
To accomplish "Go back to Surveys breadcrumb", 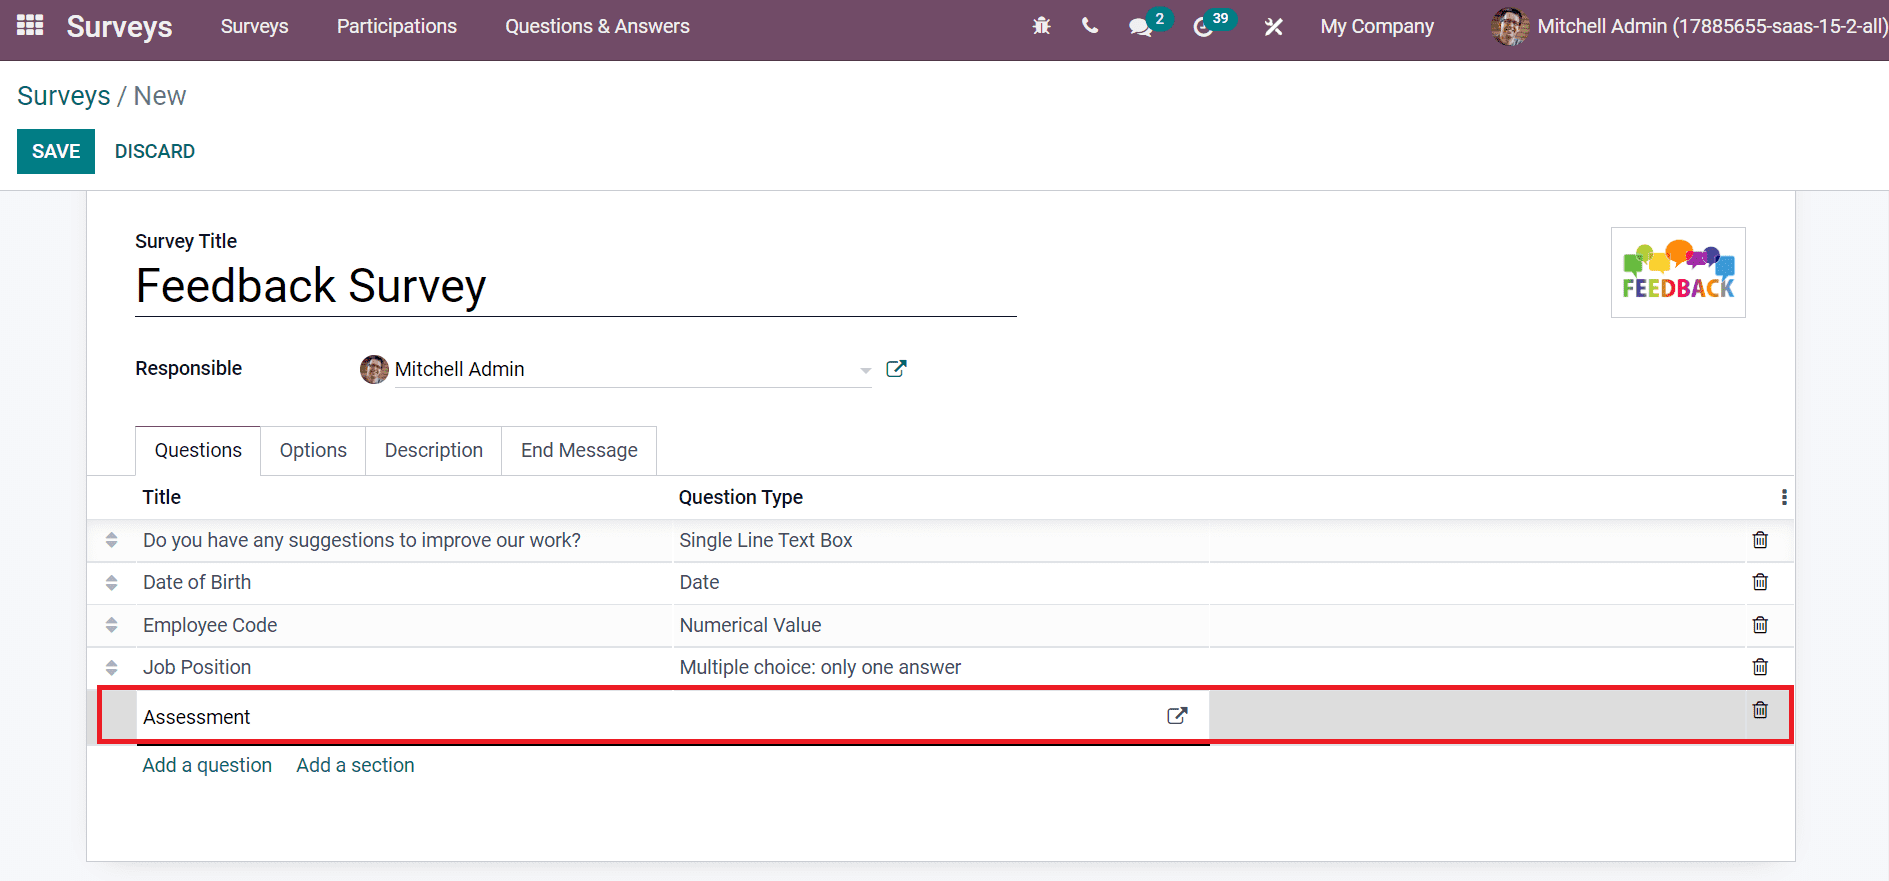I will (64, 96).
